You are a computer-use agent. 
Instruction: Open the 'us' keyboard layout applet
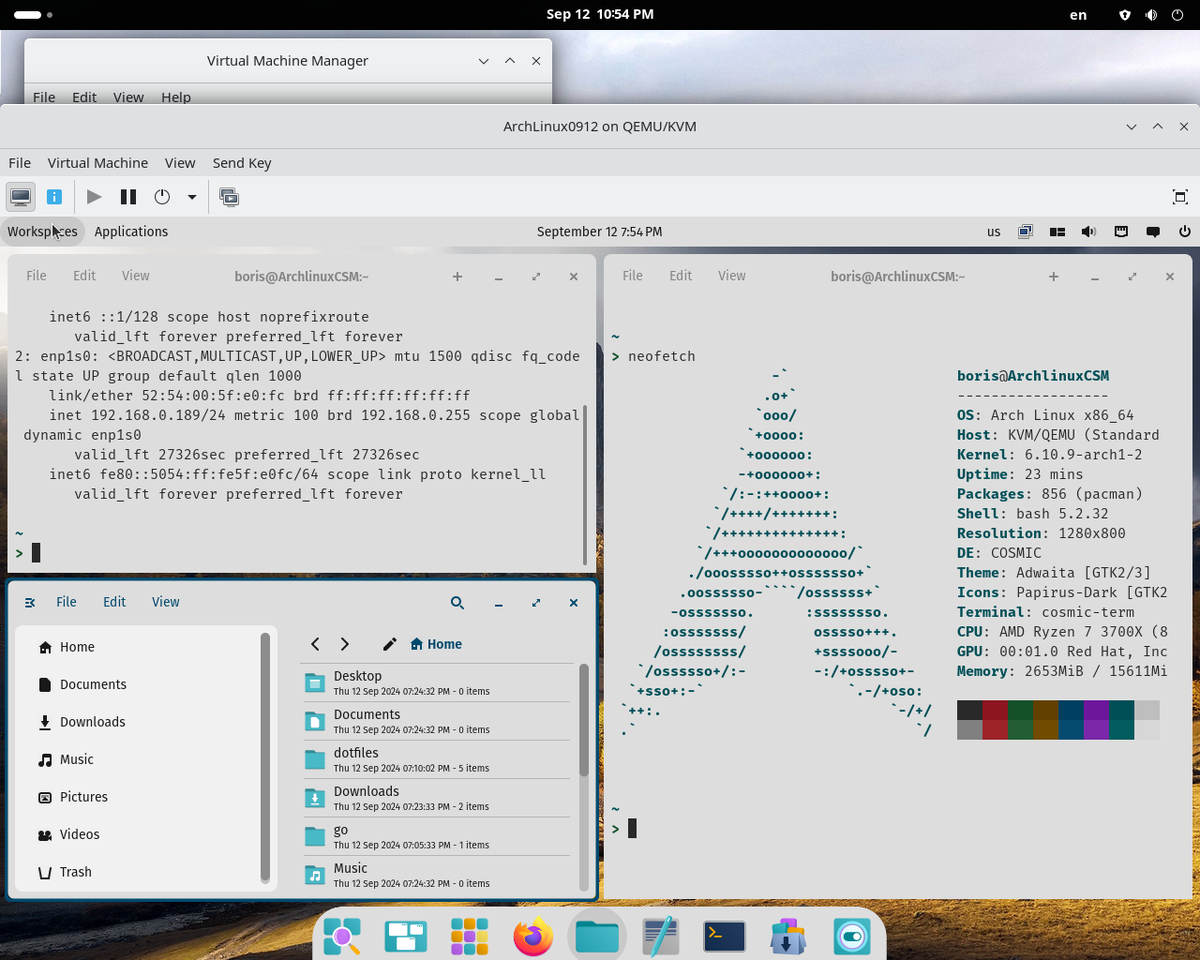pos(994,231)
